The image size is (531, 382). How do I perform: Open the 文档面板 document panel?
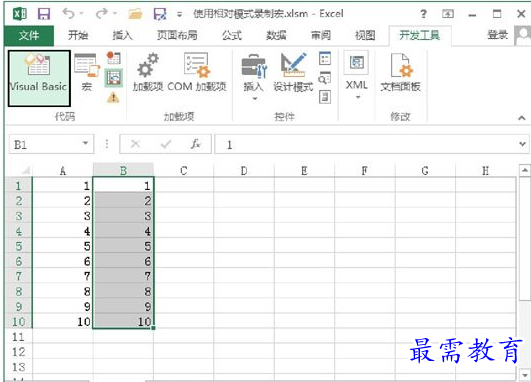coord(400,73)
